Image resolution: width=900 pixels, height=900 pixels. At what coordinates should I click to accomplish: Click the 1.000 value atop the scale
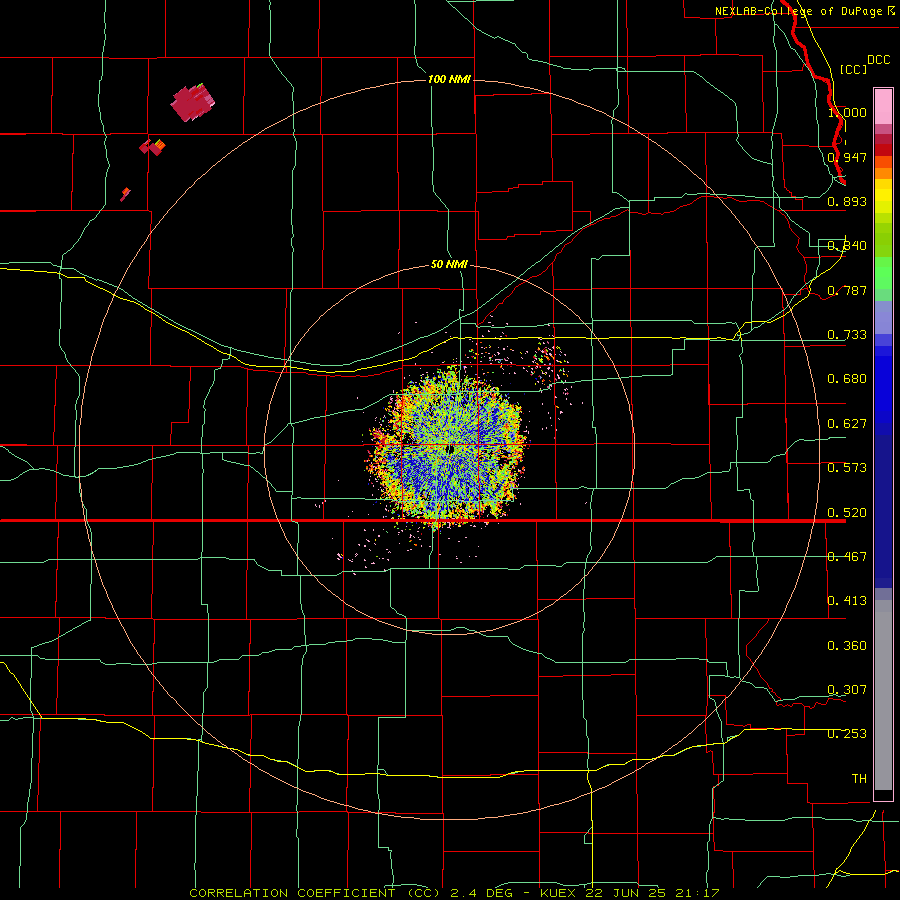click(x=847, y=112)
